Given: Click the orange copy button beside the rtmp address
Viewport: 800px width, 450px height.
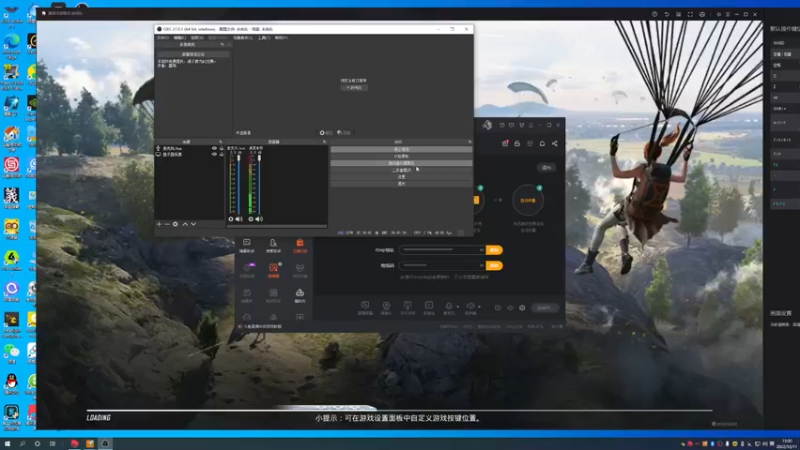Looking at the screenshot, I should click(x=494, y=250).
